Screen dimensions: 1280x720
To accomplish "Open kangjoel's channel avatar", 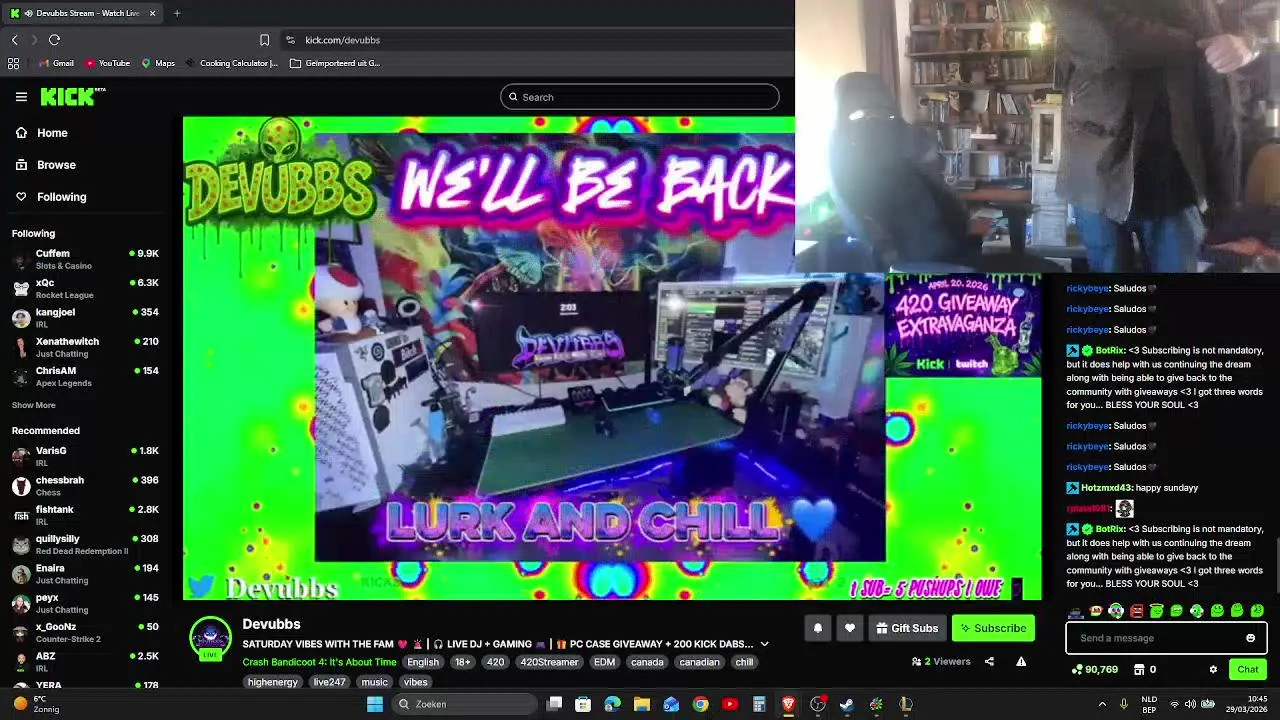I will pos(21,318).
